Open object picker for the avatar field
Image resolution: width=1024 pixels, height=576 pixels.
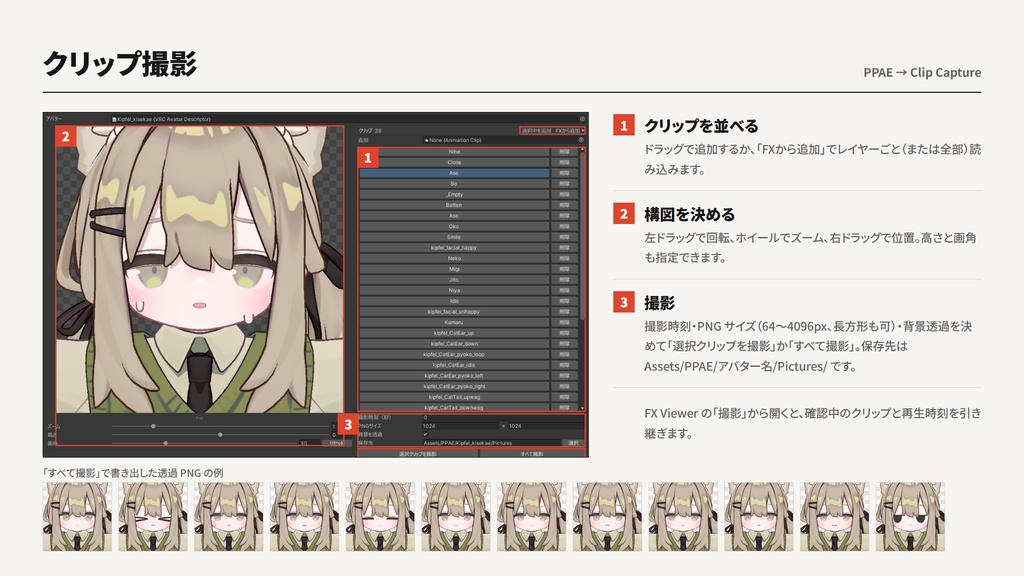click(582, 119)
